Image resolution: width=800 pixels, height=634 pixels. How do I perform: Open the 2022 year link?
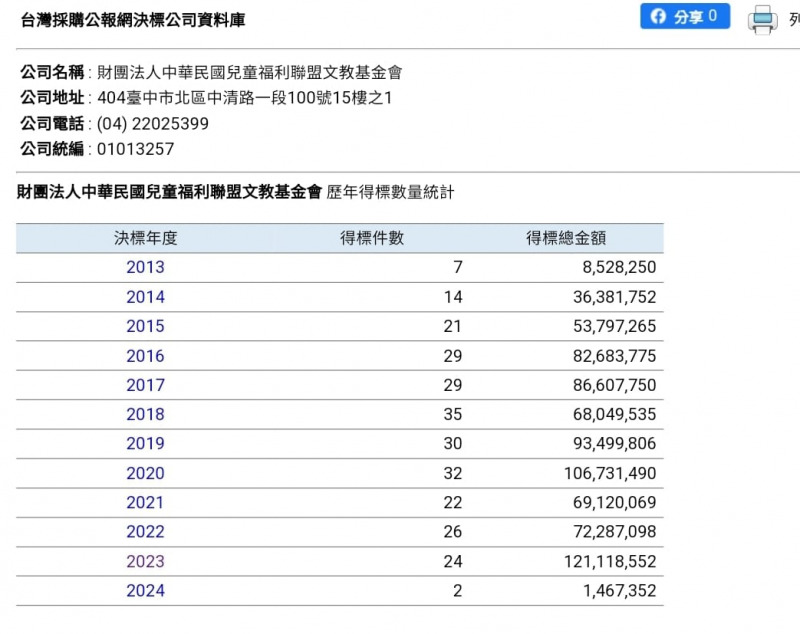point(145,531)
